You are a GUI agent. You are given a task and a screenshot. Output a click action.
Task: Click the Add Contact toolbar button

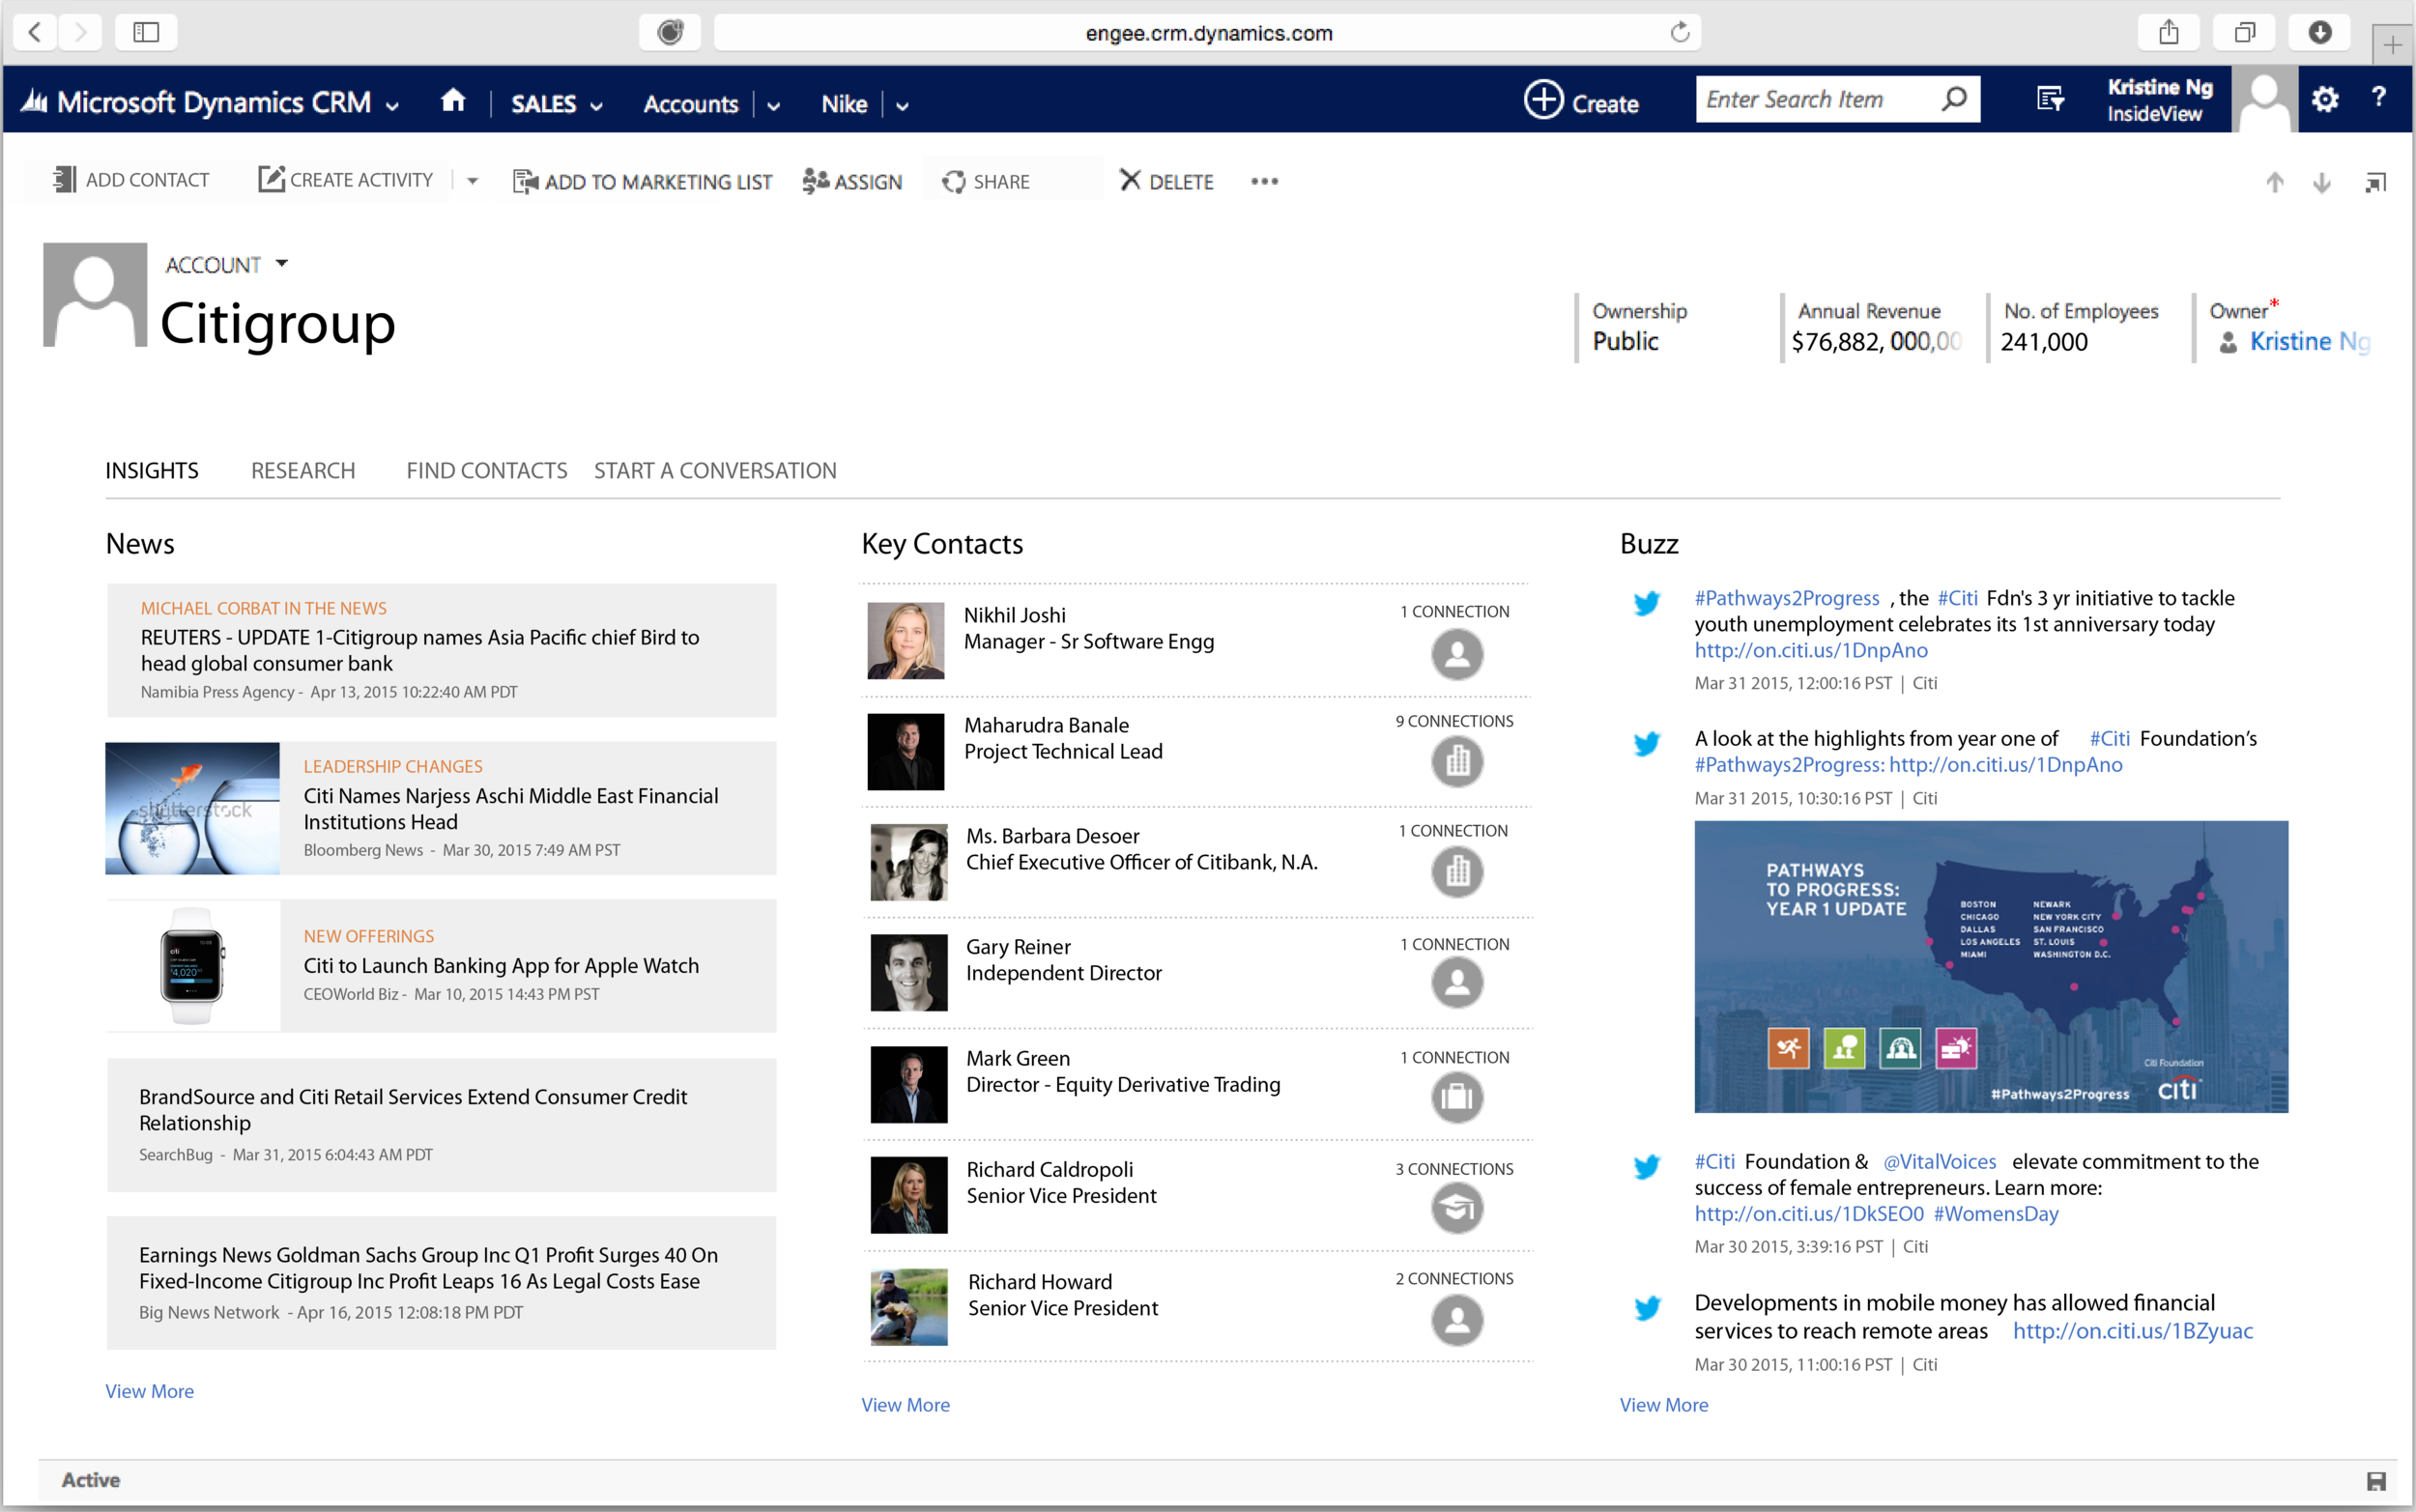(131, 180)
